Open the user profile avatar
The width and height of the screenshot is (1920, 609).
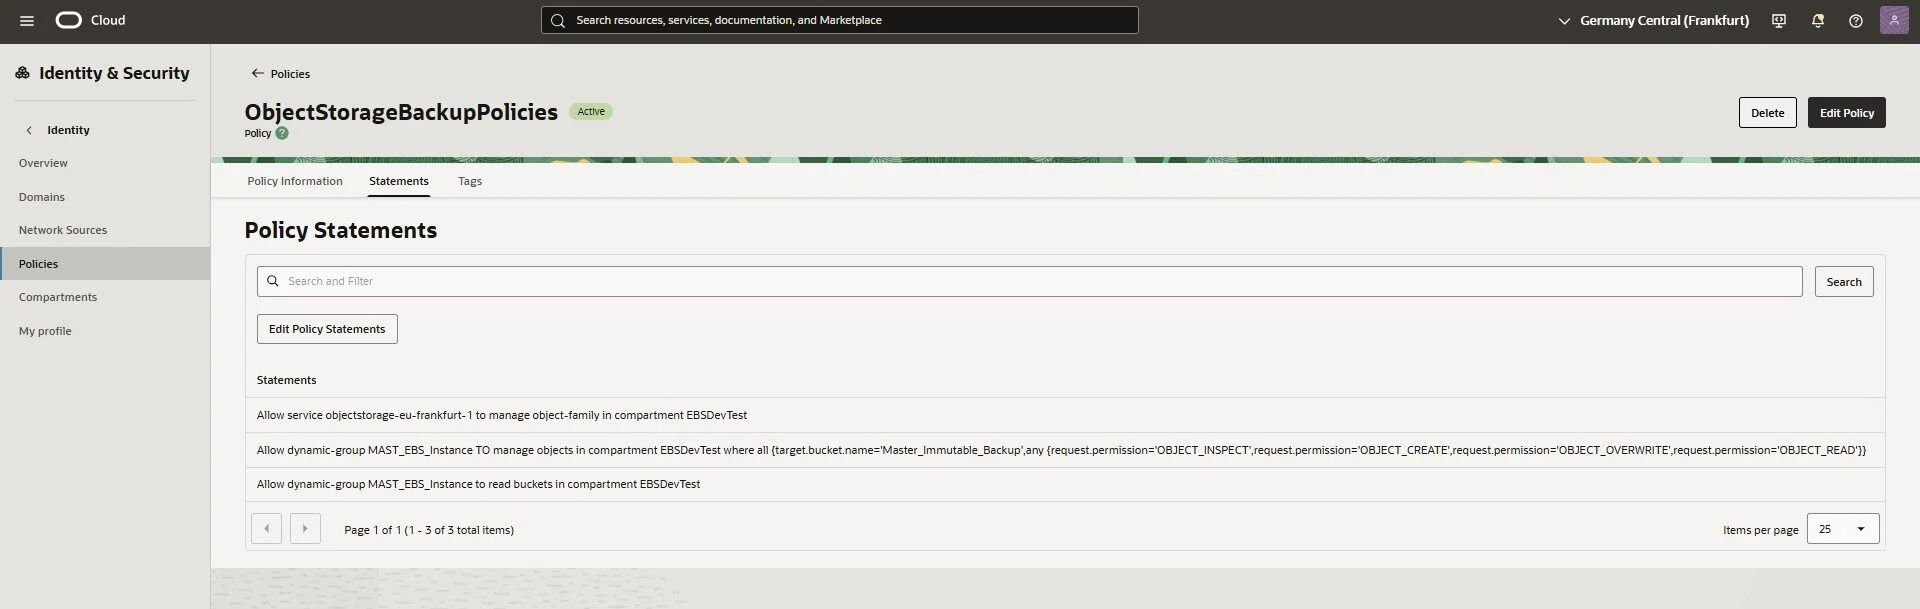click(x=1894, y=20)
